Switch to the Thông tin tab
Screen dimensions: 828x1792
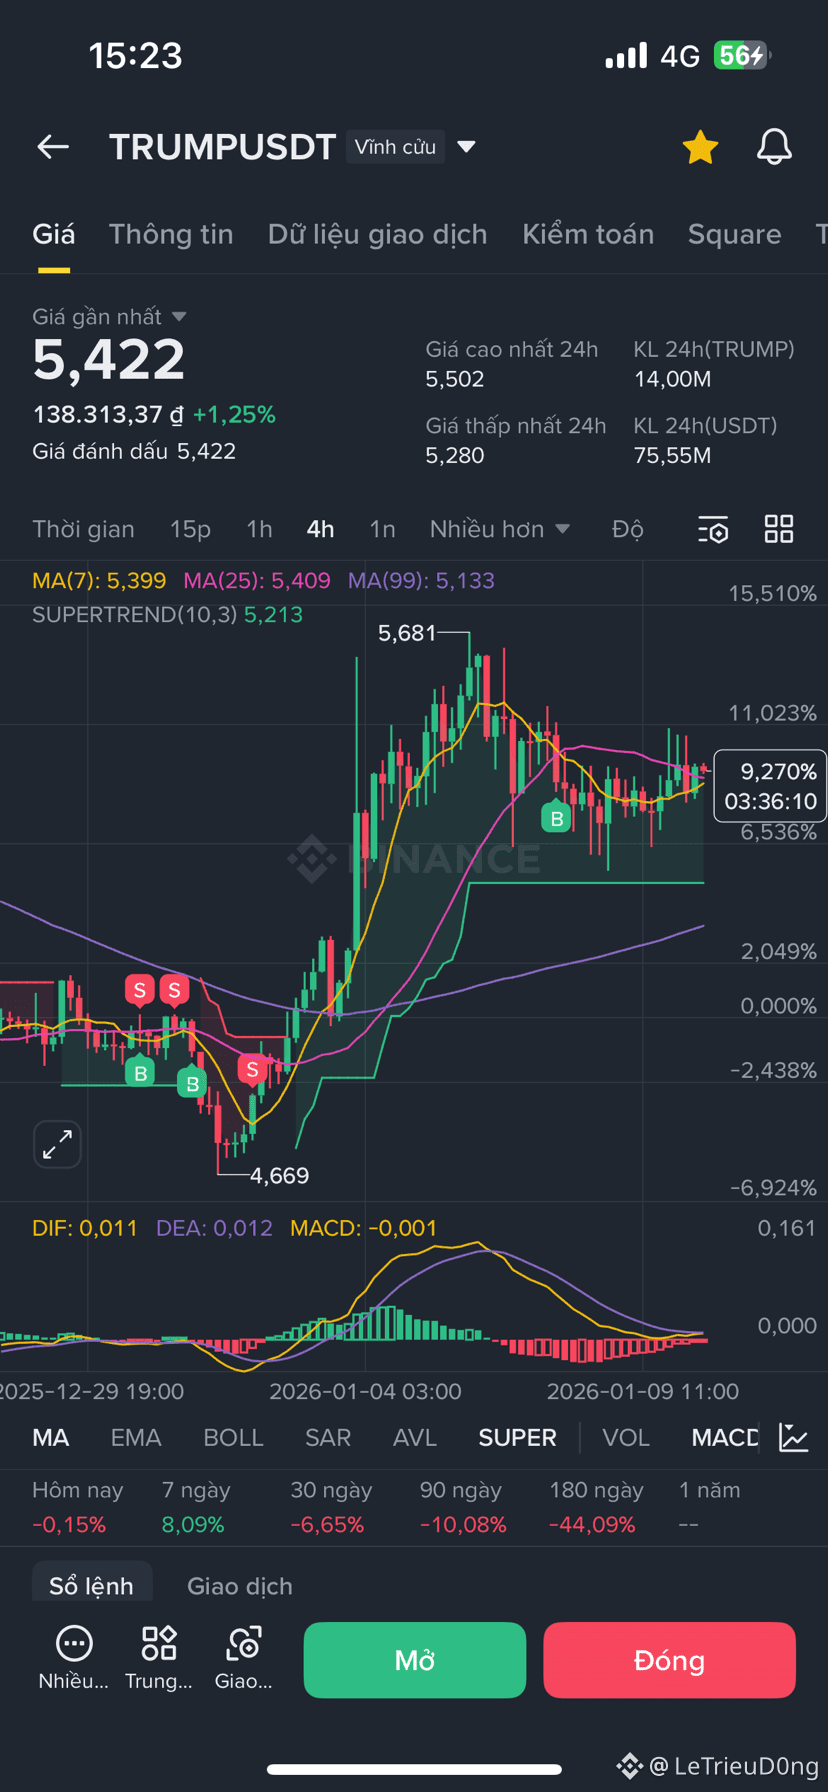coord(171,234)
